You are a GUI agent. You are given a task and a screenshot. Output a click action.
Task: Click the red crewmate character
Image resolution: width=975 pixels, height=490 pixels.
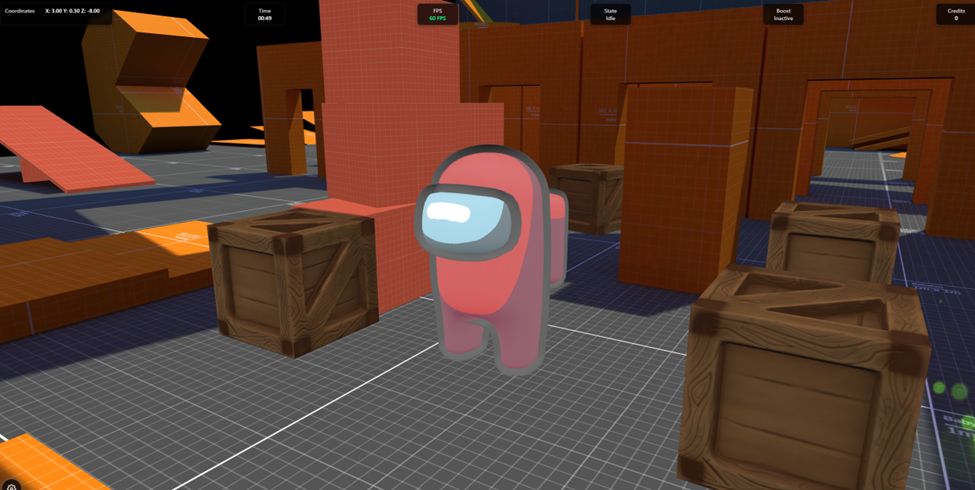pyautogui.click(x=491, y=259)
